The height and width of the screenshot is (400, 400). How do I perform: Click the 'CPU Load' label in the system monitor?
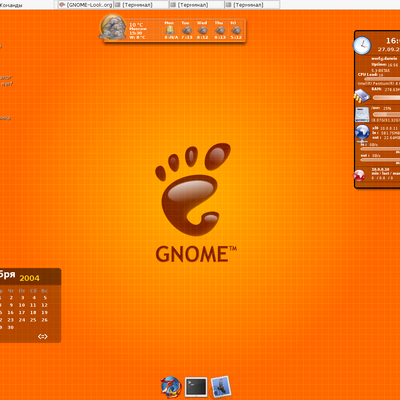tap(368, 75)
